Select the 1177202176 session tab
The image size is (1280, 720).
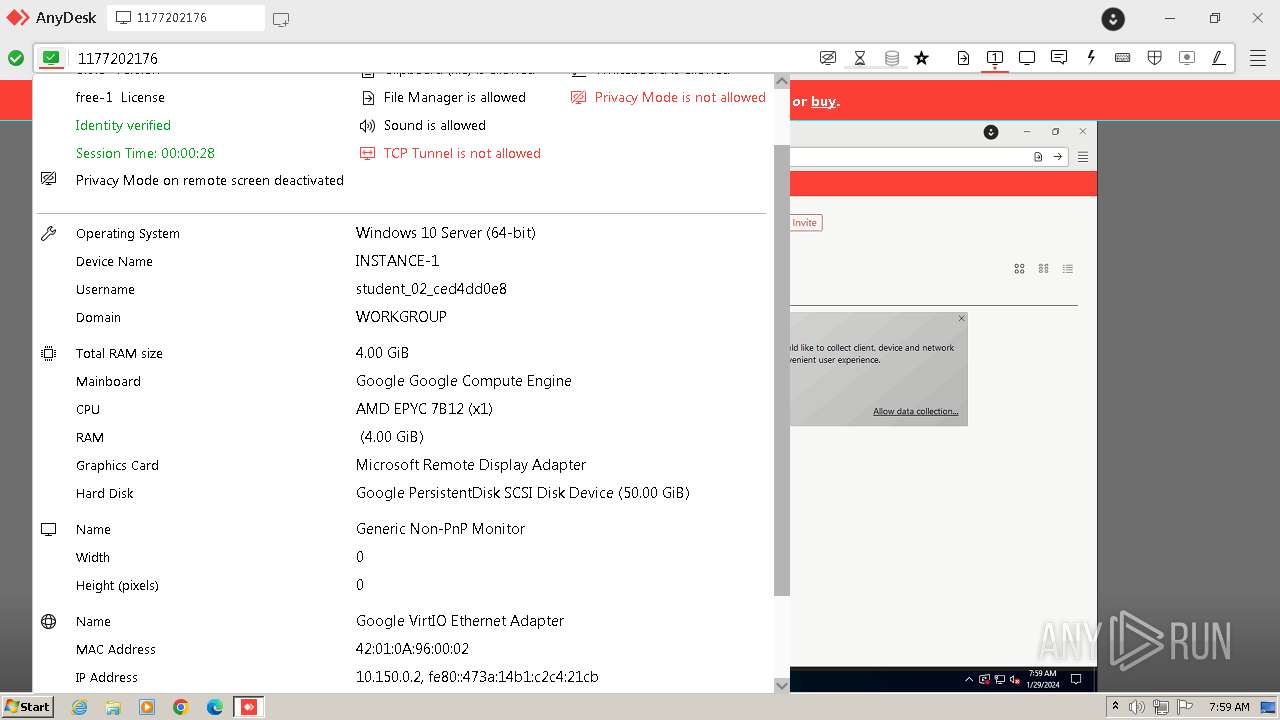186,18
